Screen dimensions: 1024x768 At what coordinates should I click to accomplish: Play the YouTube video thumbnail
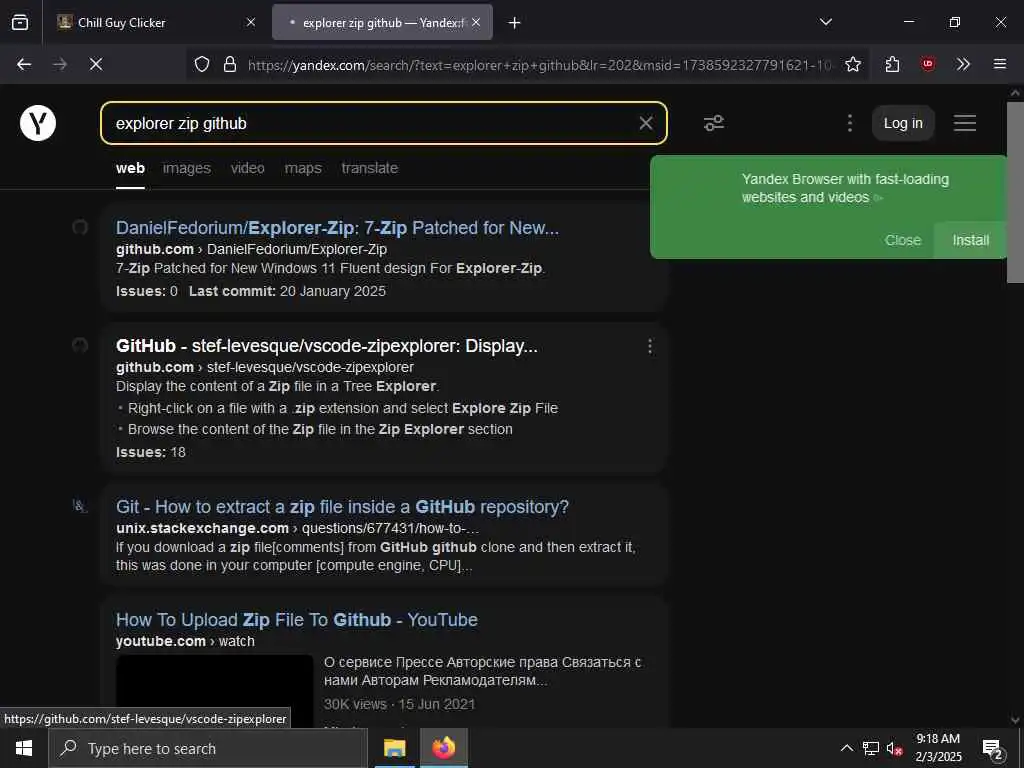[215, 691]
